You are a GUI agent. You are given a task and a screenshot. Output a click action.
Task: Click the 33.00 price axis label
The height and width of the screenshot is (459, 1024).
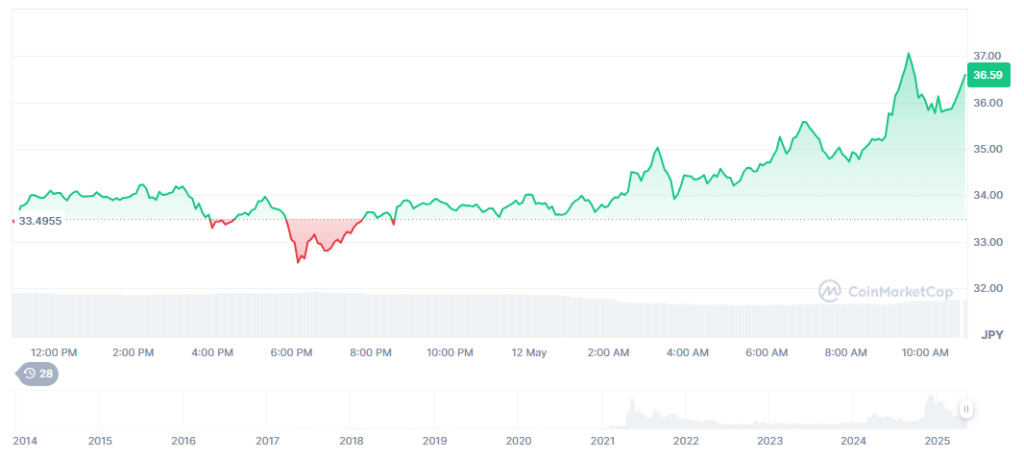(987, 242)
